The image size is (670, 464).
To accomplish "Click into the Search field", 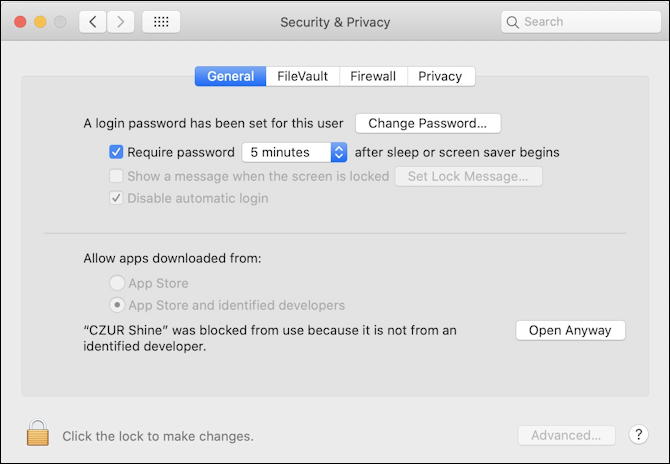I will [x=581, y=22].
